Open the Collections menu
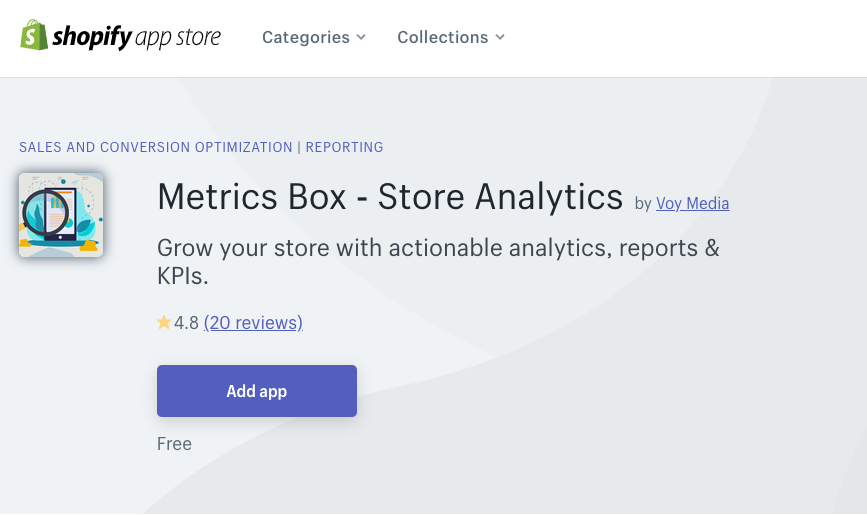This screenshot has height=515, width=867. pos(451,37)
